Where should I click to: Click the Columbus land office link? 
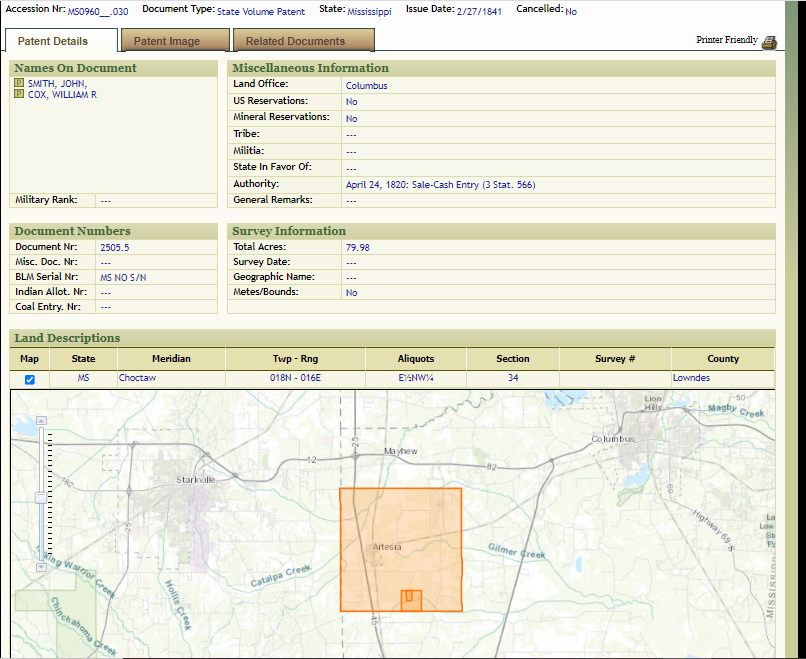(366, 86)
